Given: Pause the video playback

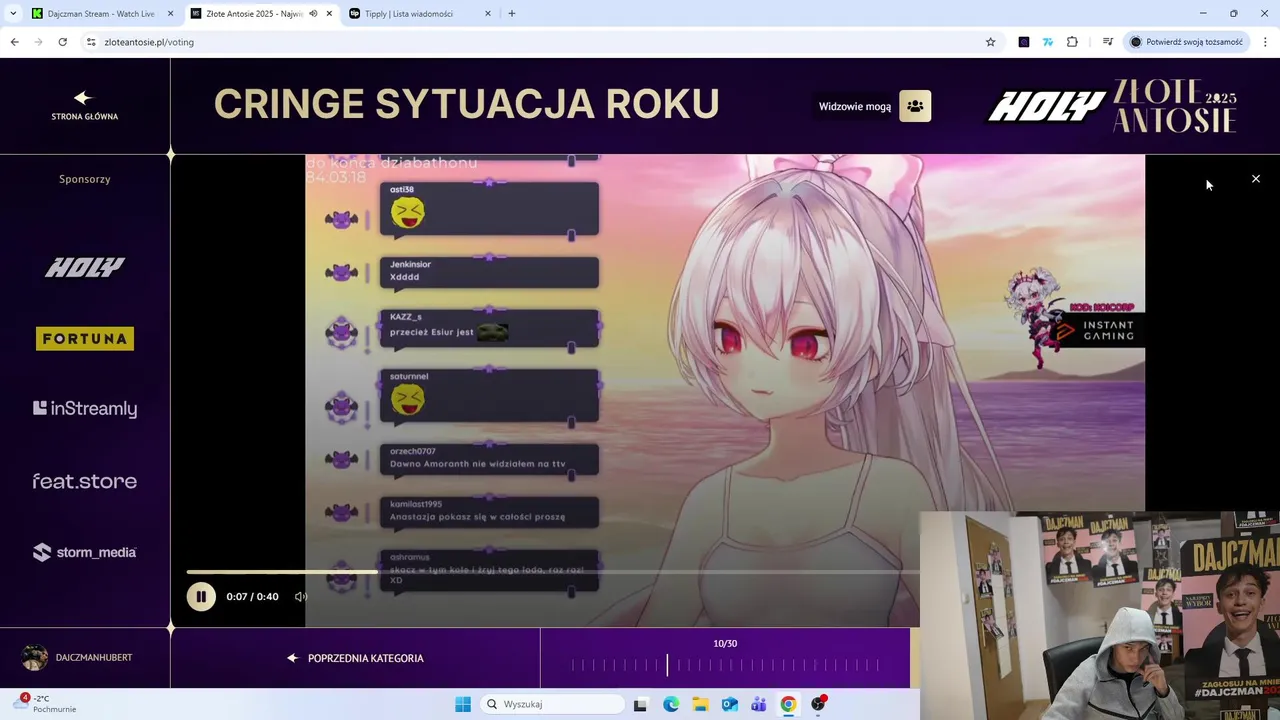Looking at the screenshot, I should [201, 597].
